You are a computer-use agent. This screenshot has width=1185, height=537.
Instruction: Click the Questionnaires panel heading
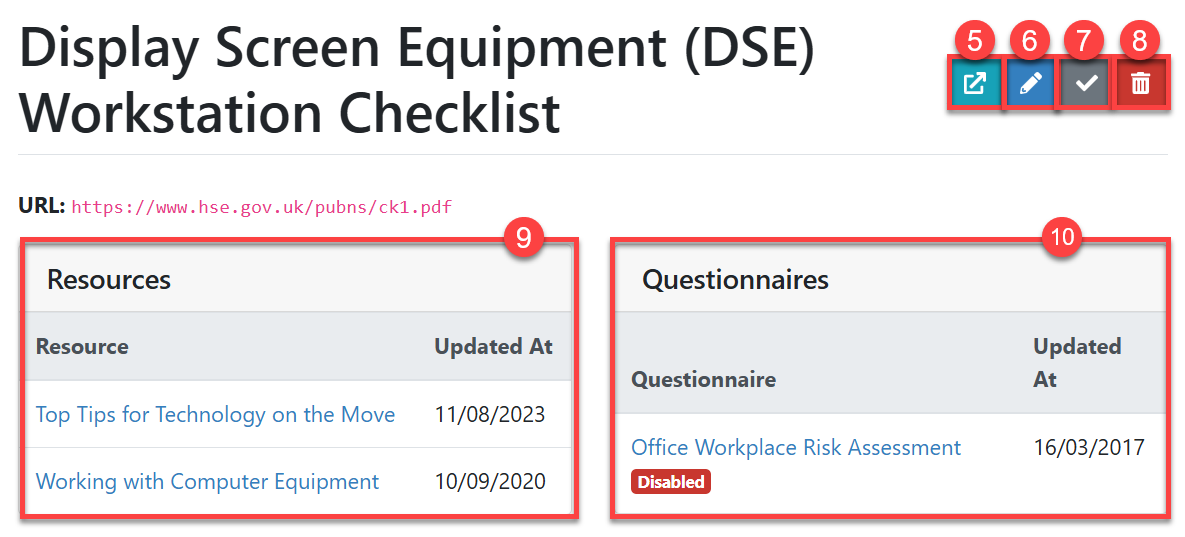coord(735,279)
